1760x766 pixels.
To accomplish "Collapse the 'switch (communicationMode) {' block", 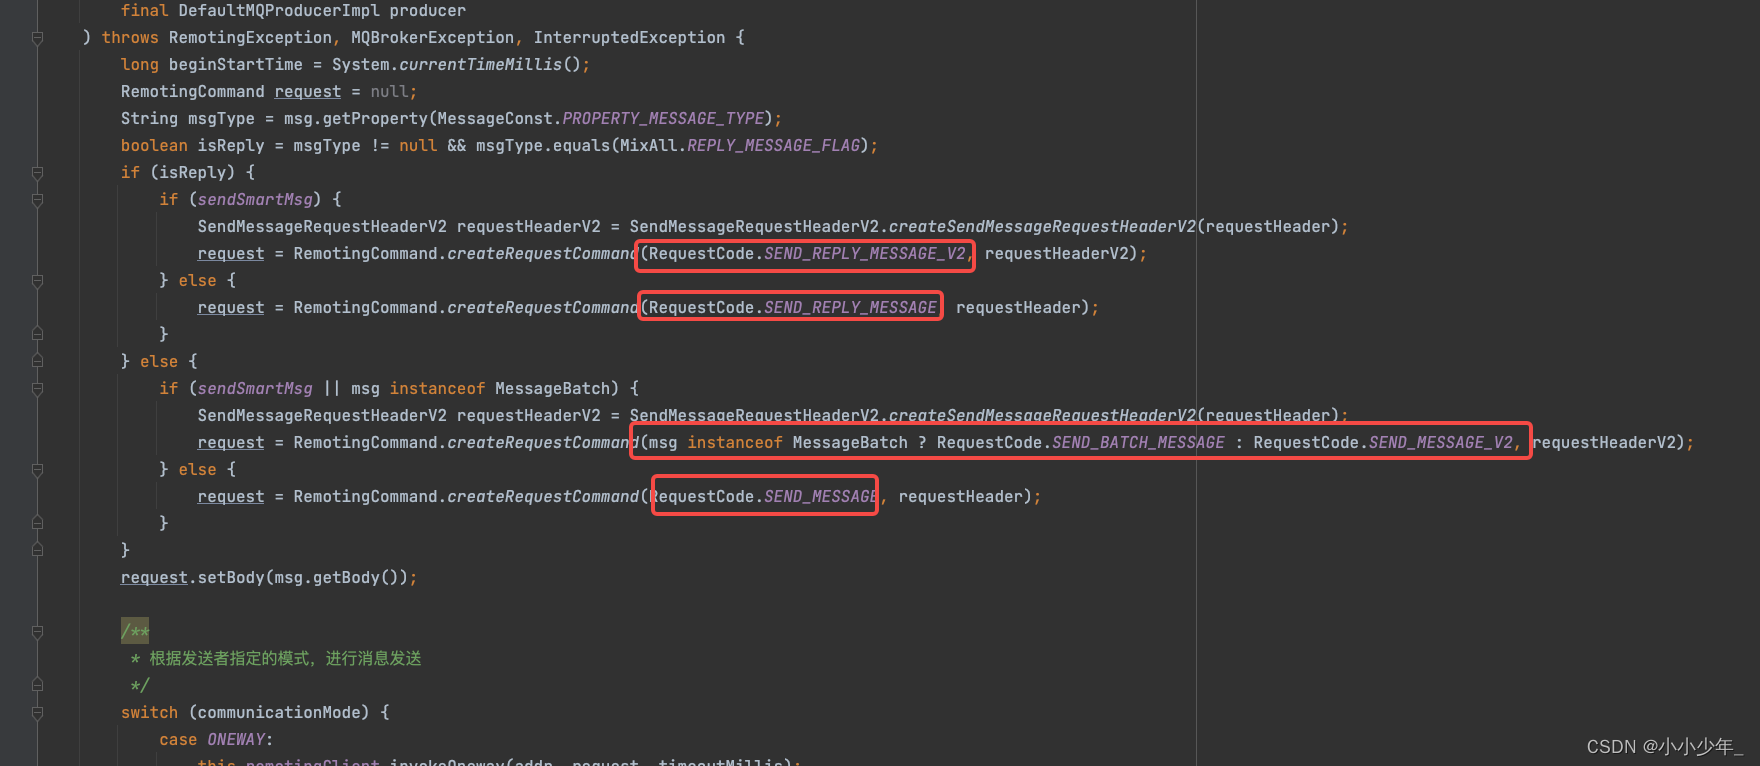I will [x=37, y=713].
